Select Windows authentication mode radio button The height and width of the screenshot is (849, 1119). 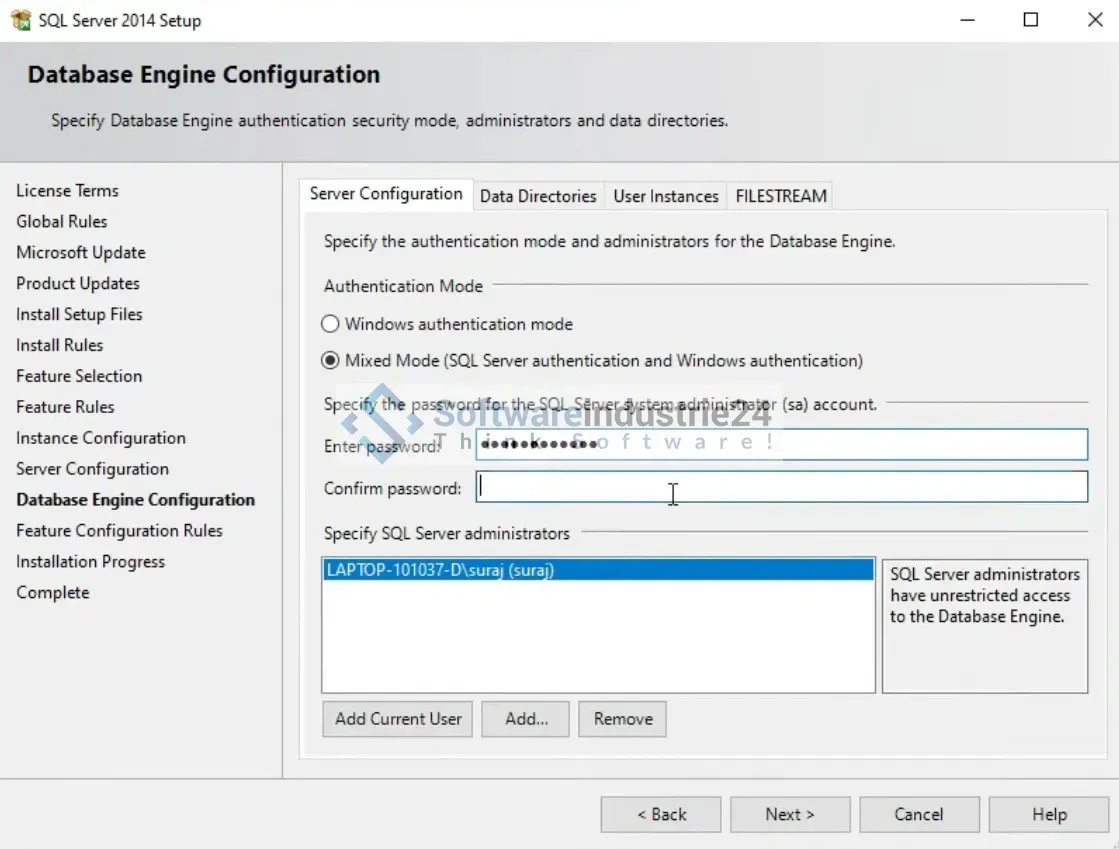point(330,324)
